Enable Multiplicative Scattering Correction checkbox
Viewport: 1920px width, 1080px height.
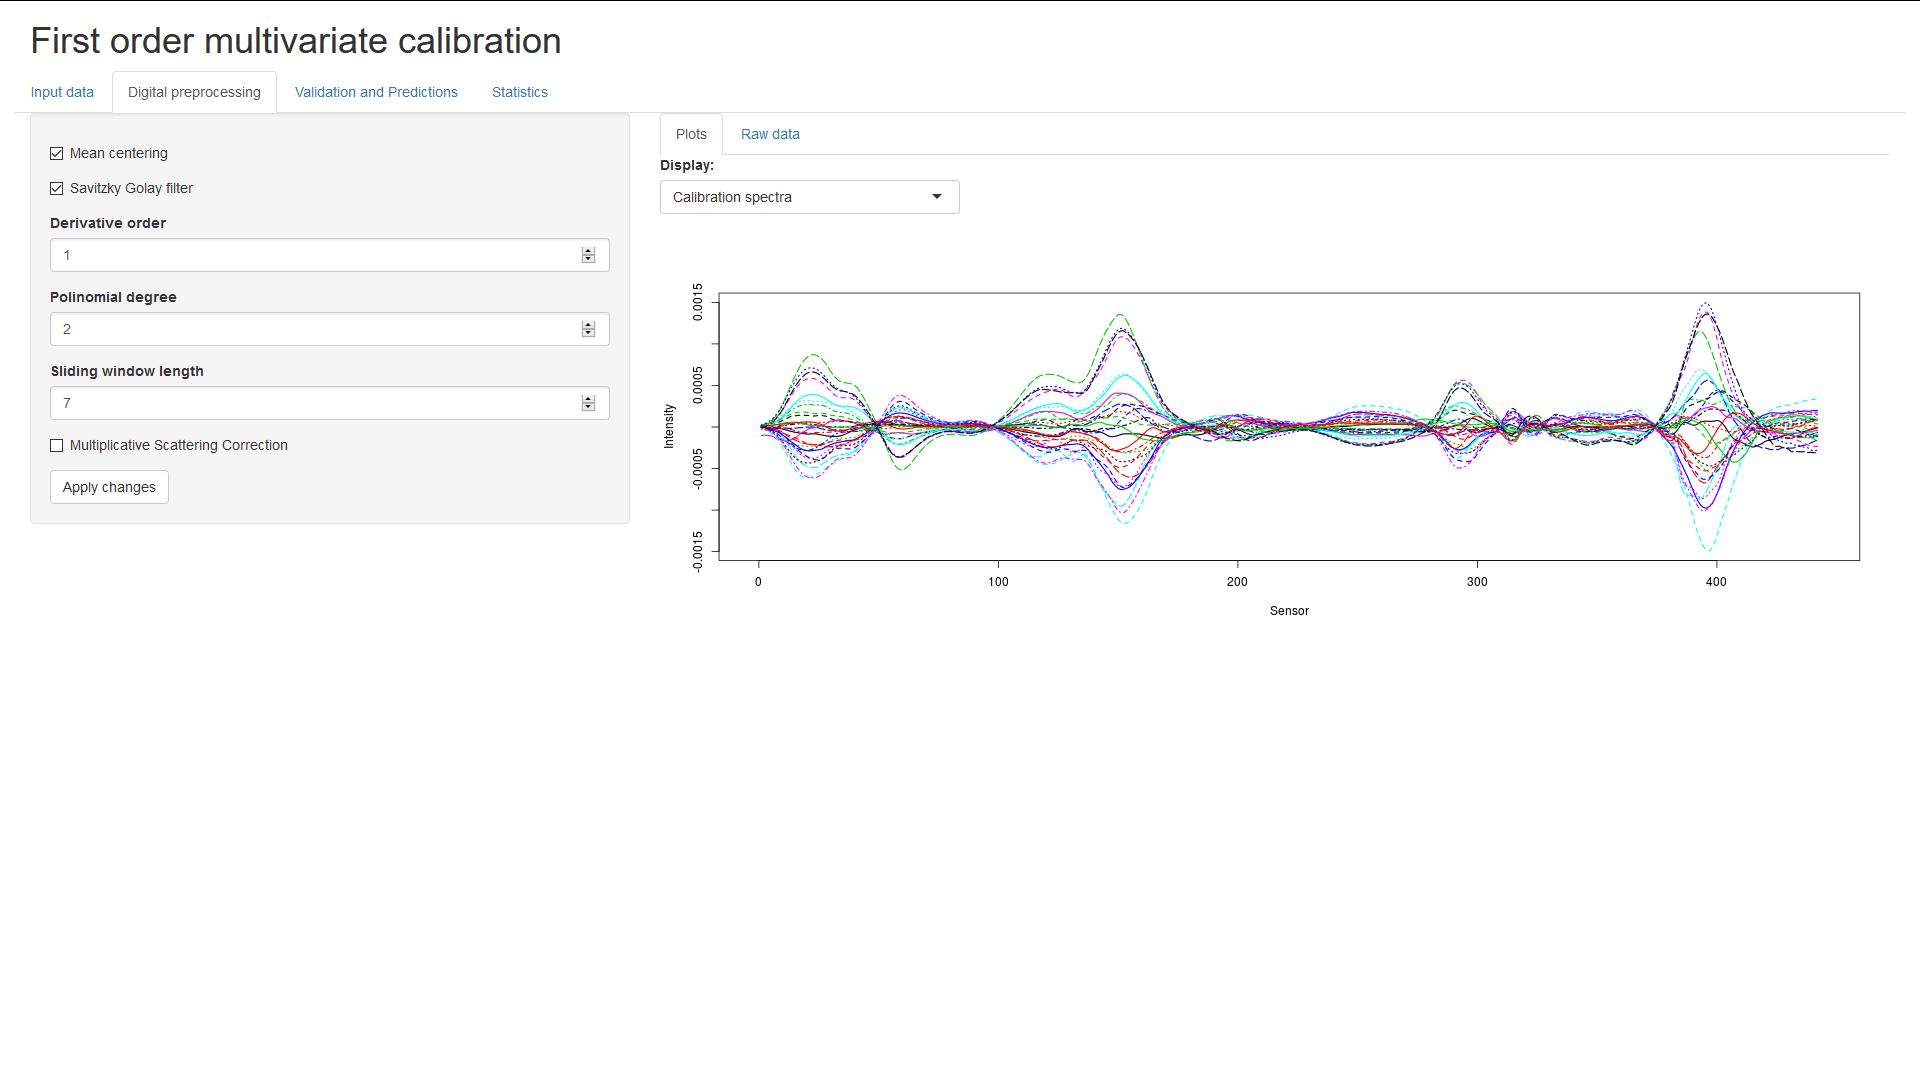pyautogui.click(x=57, y=446)
